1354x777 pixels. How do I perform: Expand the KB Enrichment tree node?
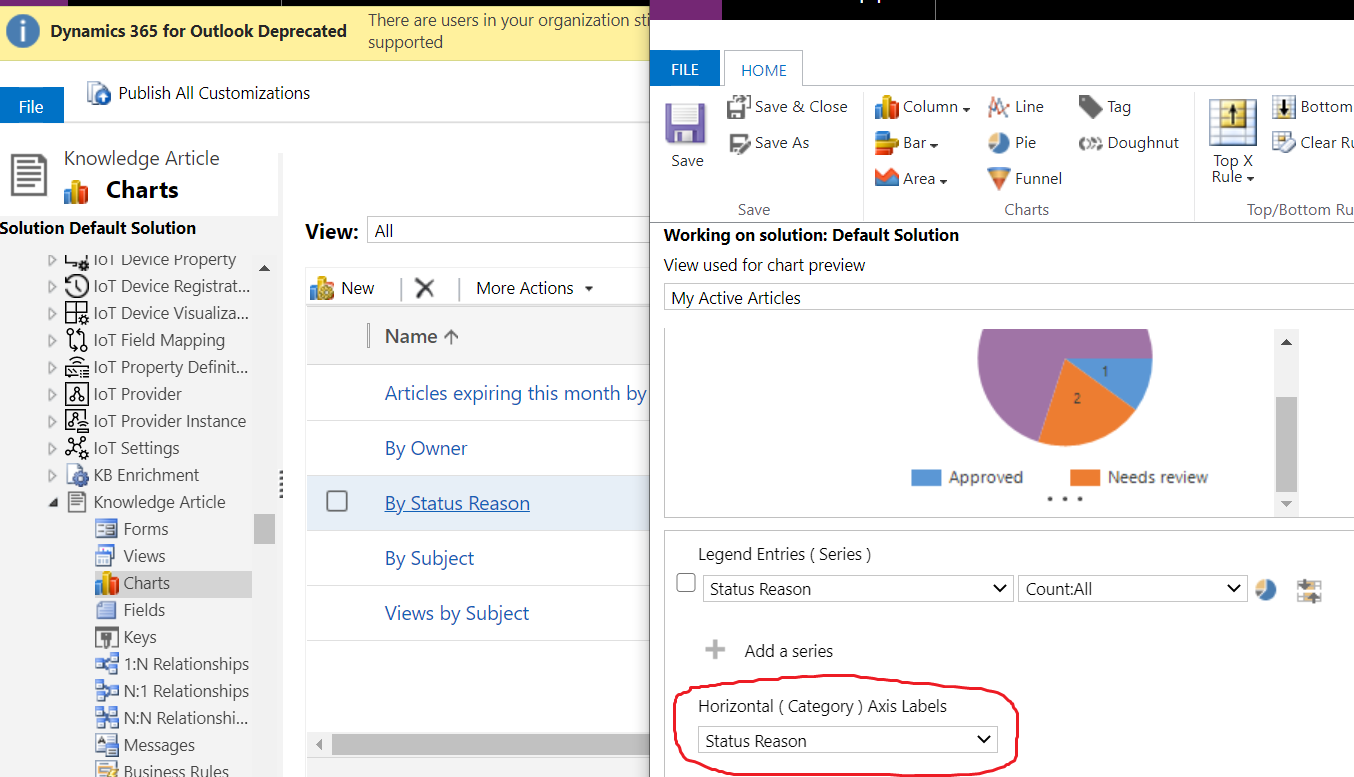click(53, 475)
